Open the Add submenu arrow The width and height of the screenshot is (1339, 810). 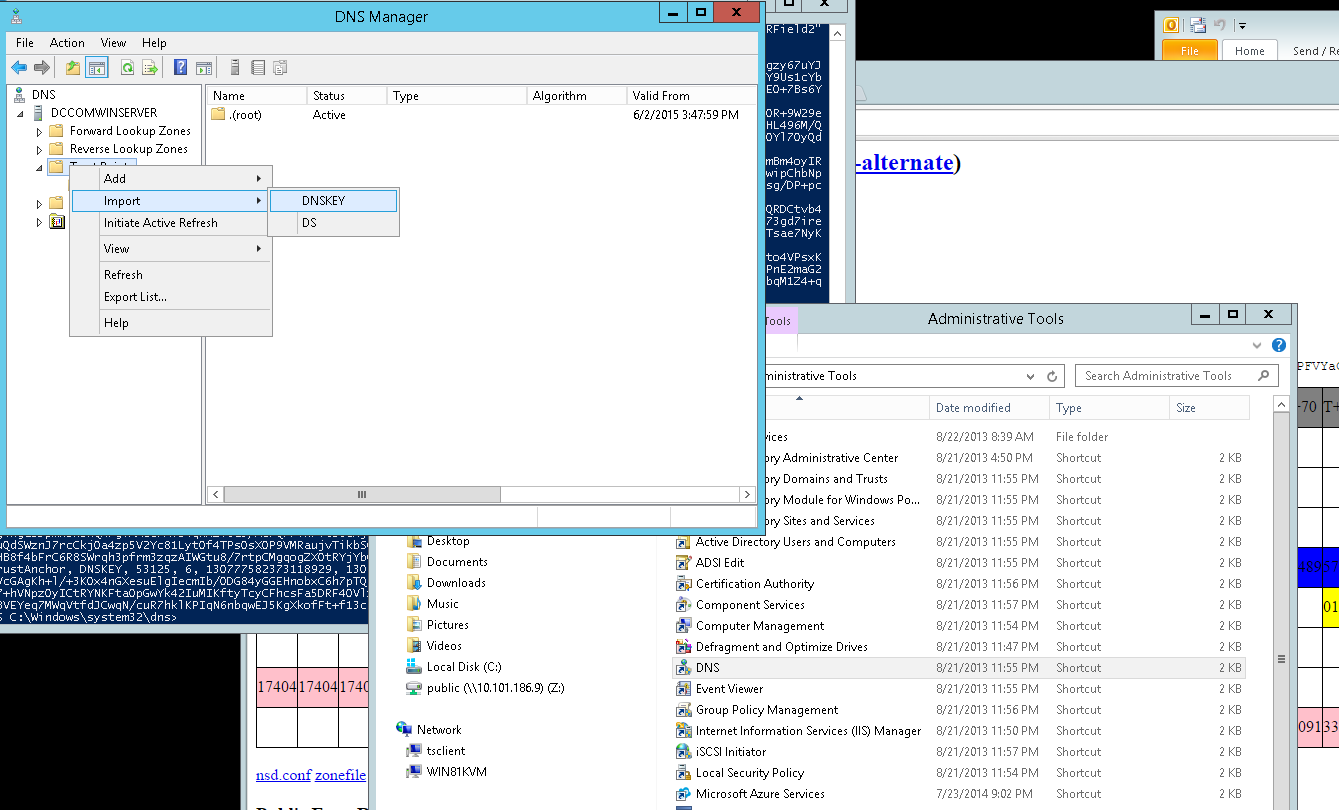[259, 179]
